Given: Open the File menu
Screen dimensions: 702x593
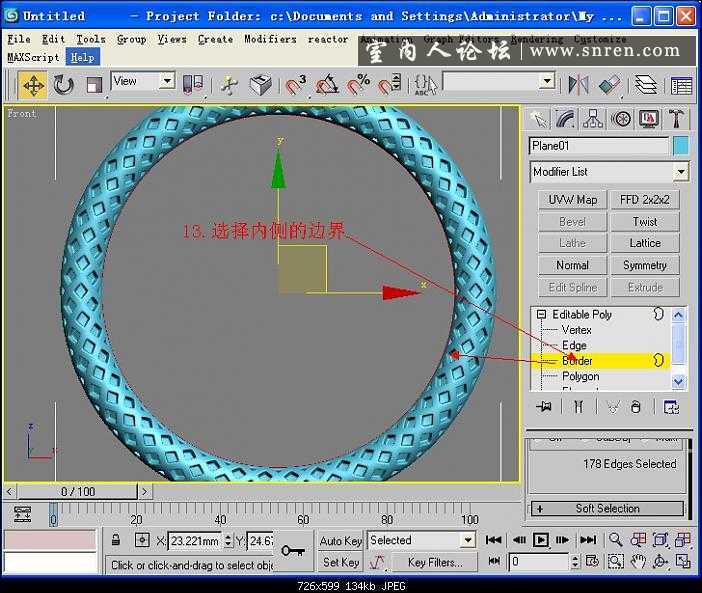Looking at the screenshot, I should [19, 39].
